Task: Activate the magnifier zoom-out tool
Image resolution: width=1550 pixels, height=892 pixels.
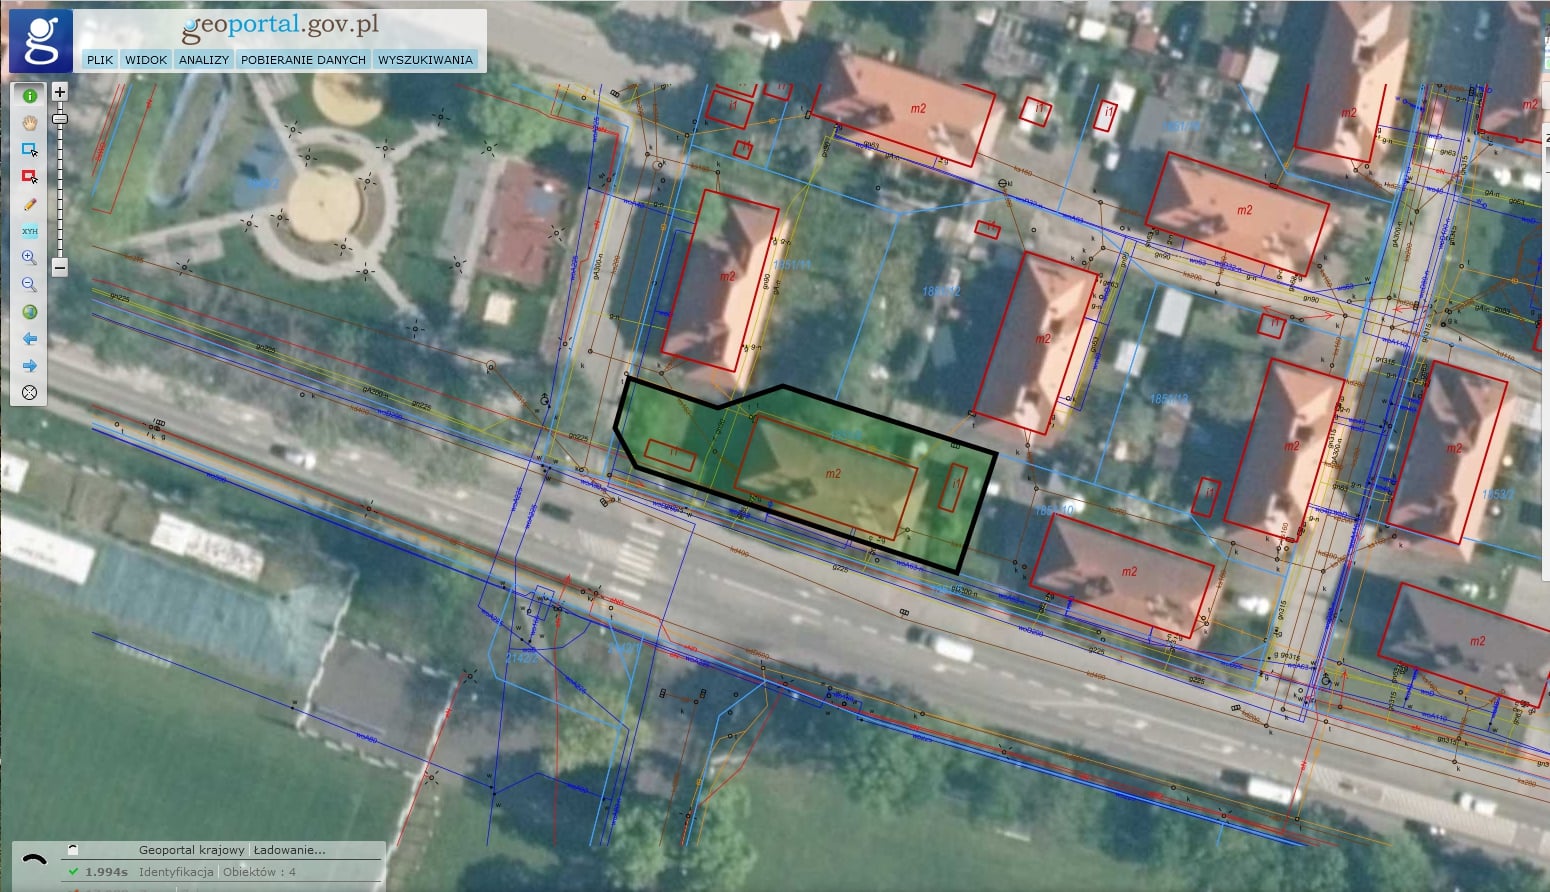Action: click(30, 285)
